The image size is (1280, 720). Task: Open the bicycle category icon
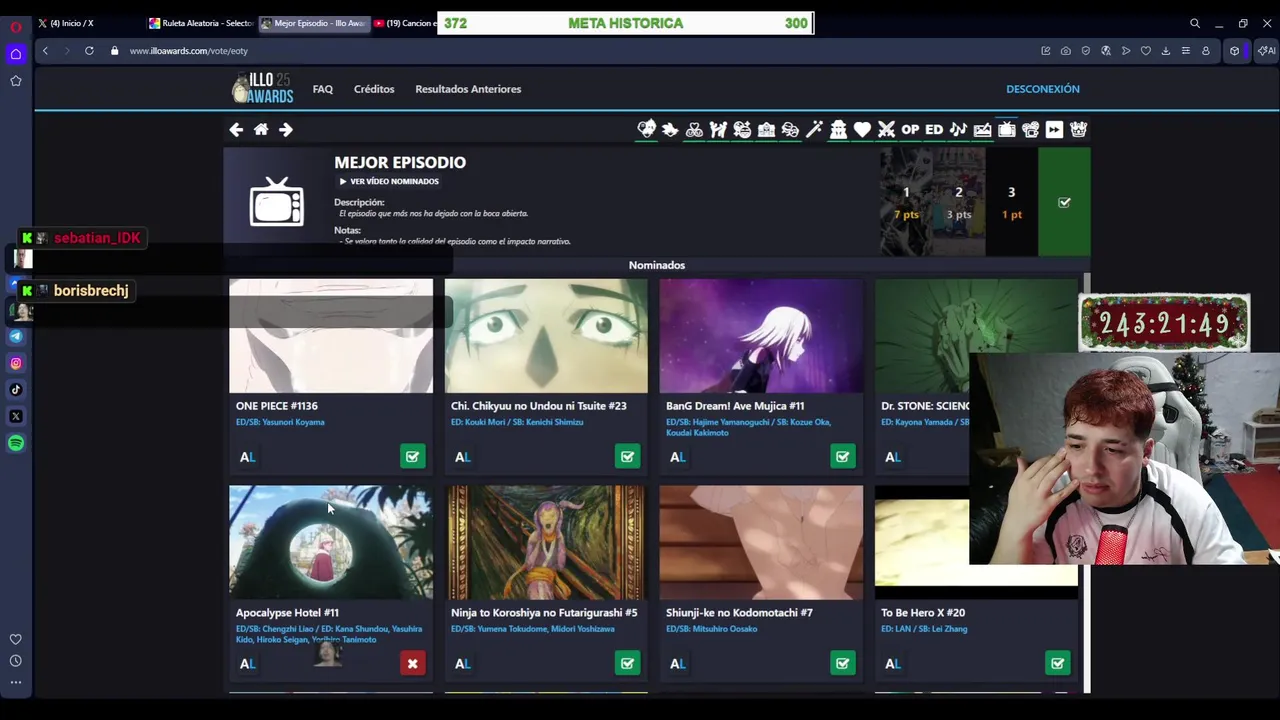coord(694,129)
